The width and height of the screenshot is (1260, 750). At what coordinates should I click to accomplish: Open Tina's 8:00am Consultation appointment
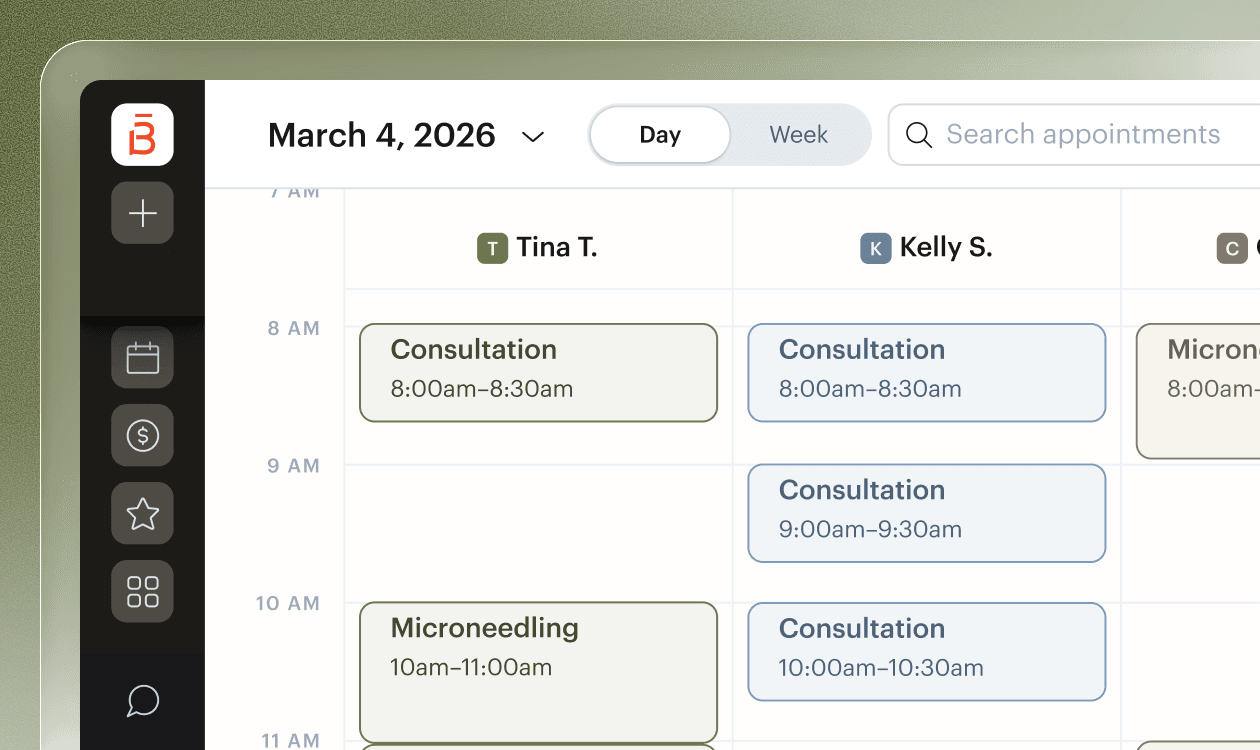pos(538,372)
